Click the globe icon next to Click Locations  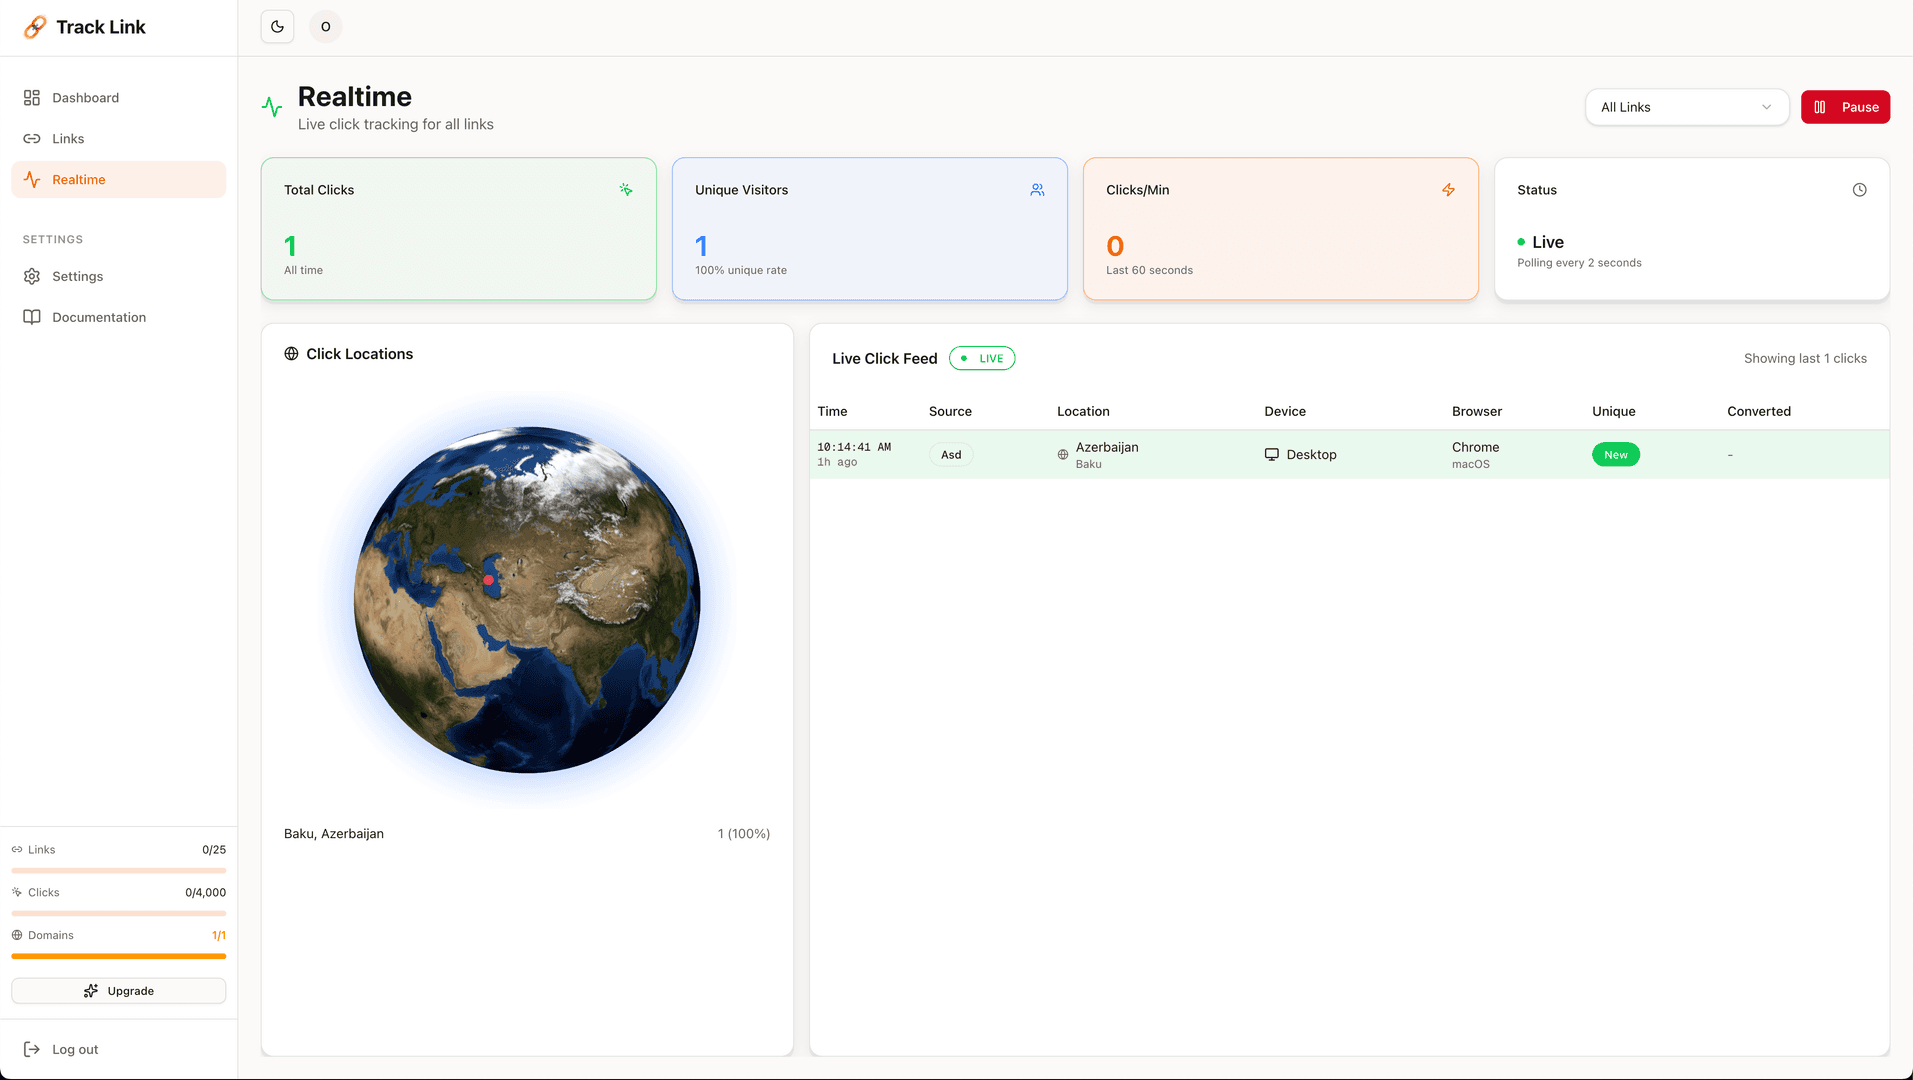291,353
